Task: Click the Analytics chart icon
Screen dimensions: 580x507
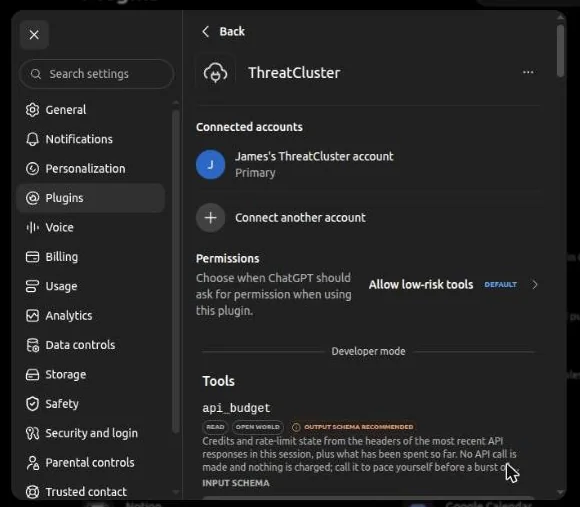Action: coord(33,315)
